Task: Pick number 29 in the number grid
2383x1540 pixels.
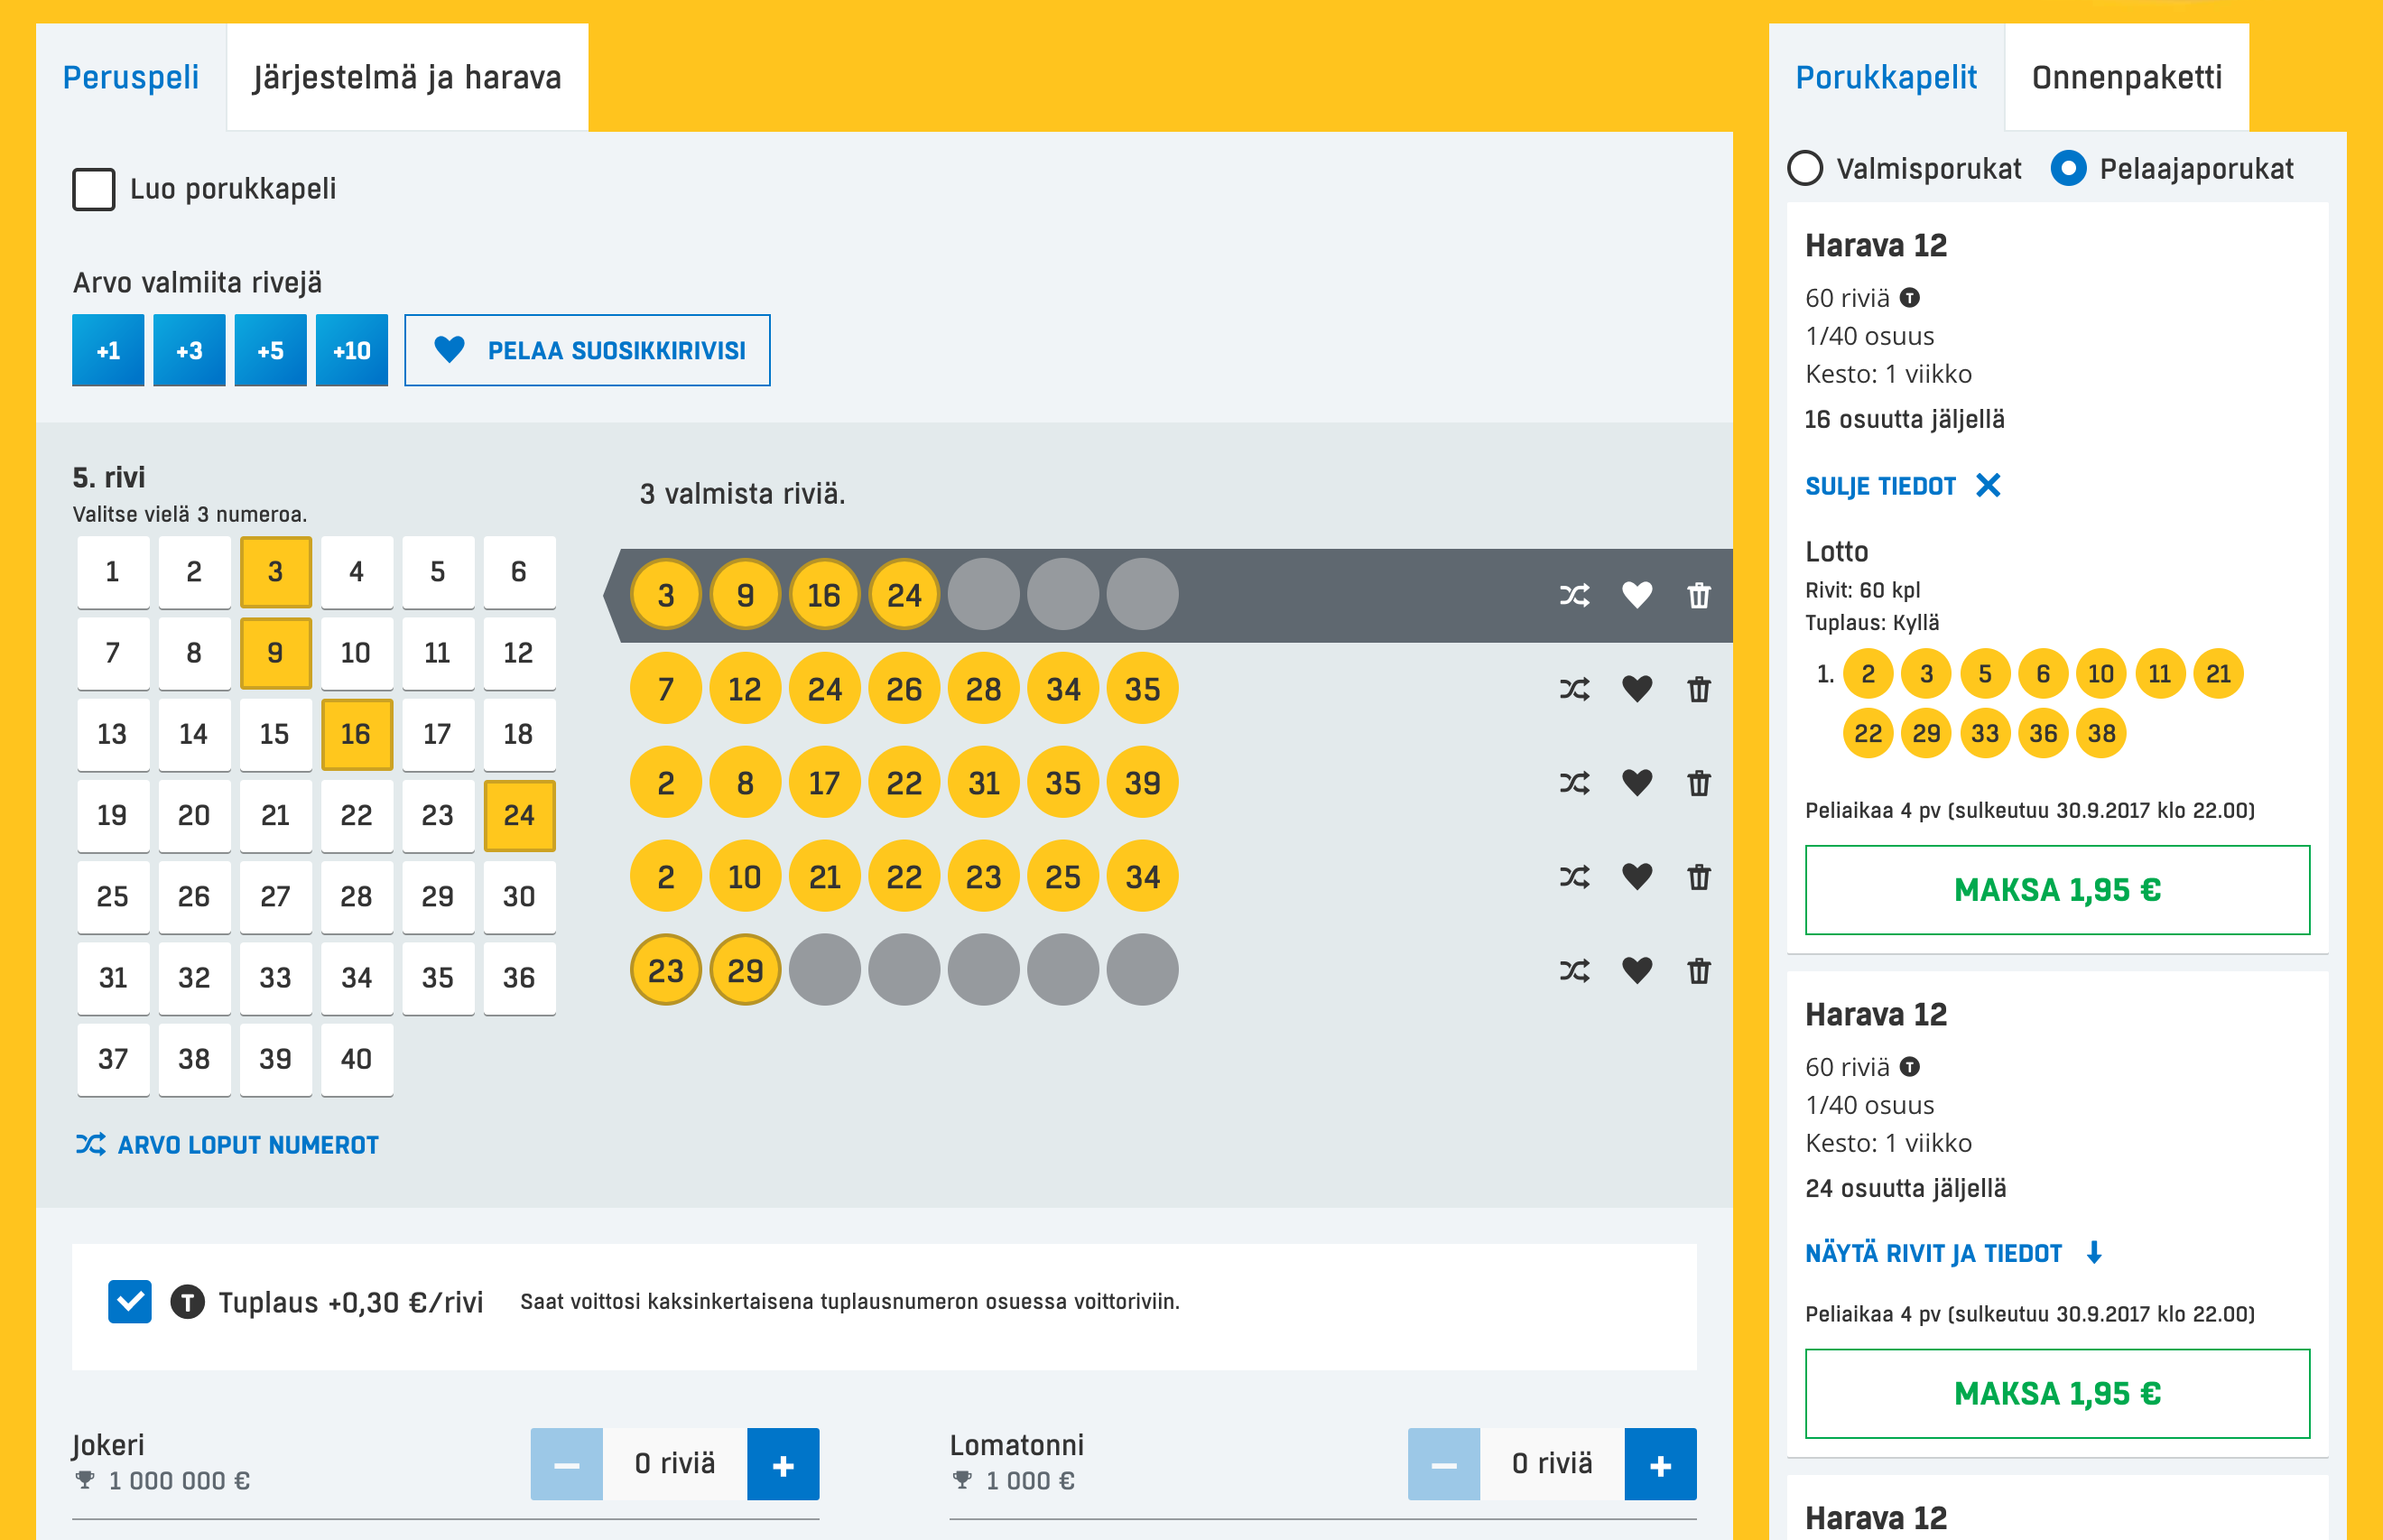Action: (437, 896)
